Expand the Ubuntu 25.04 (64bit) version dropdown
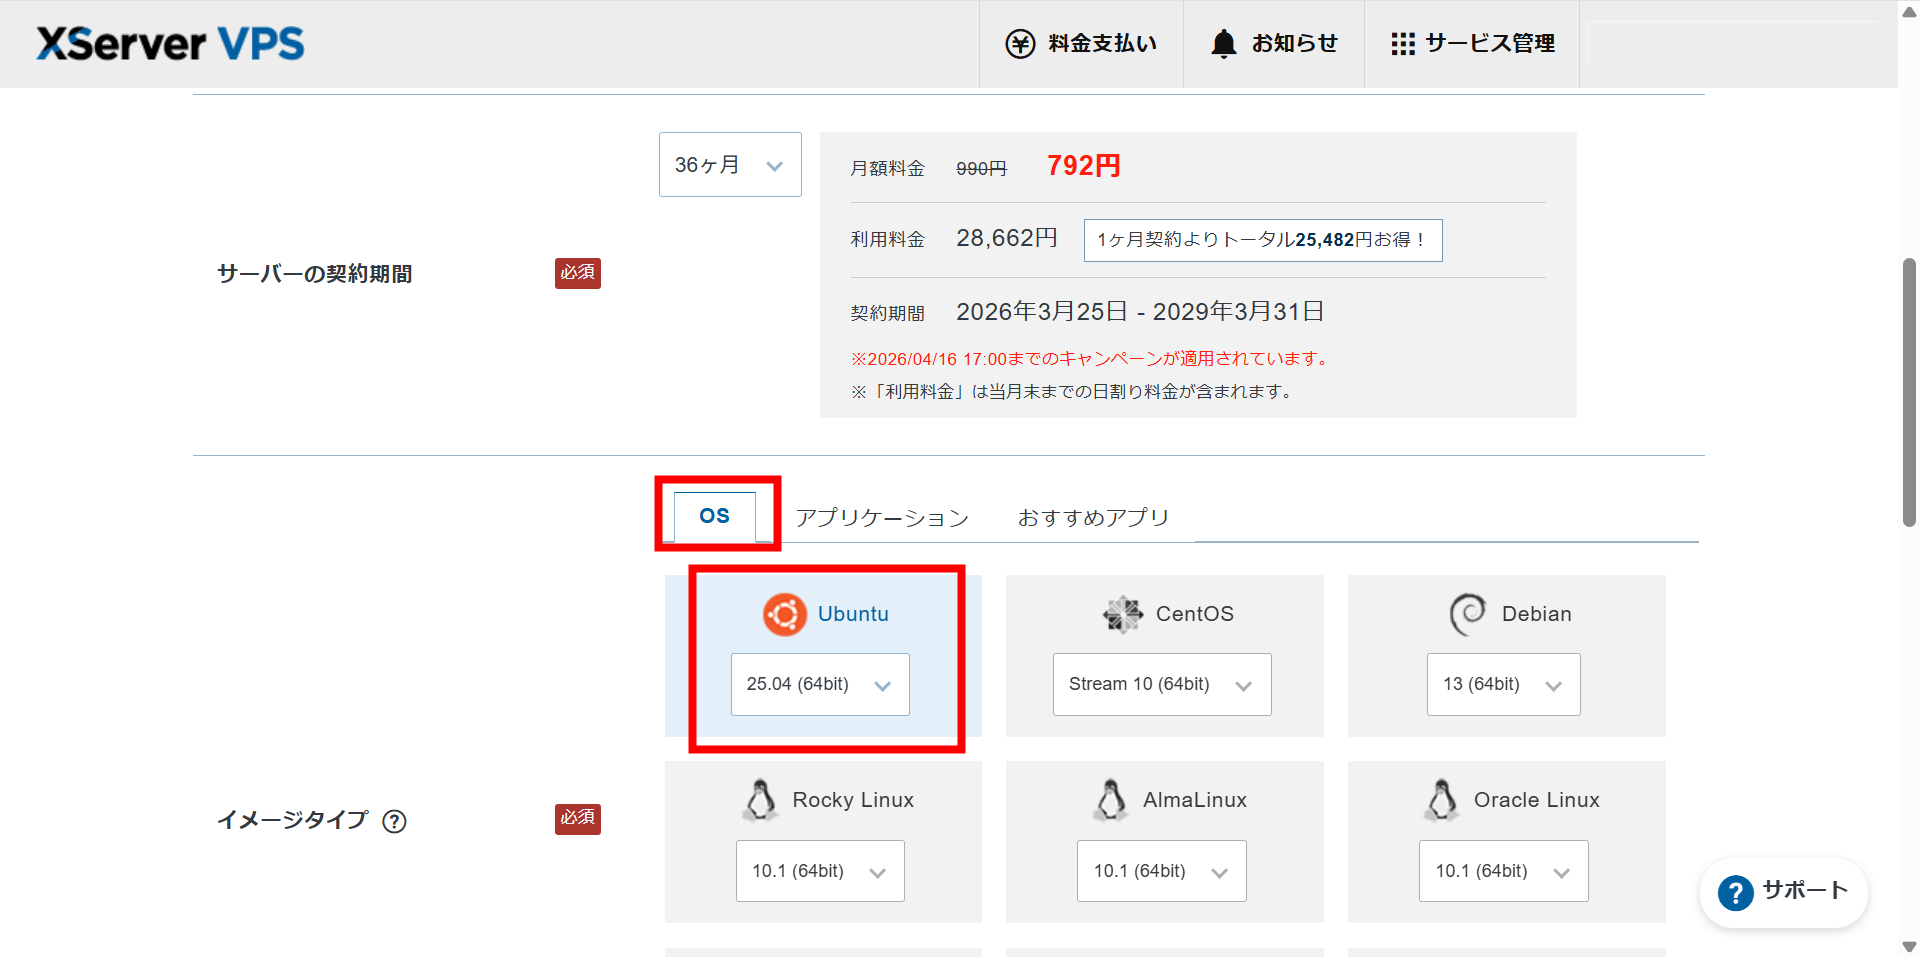The height and width of the screenshot is (957, 1920). (x=820, y=685)
